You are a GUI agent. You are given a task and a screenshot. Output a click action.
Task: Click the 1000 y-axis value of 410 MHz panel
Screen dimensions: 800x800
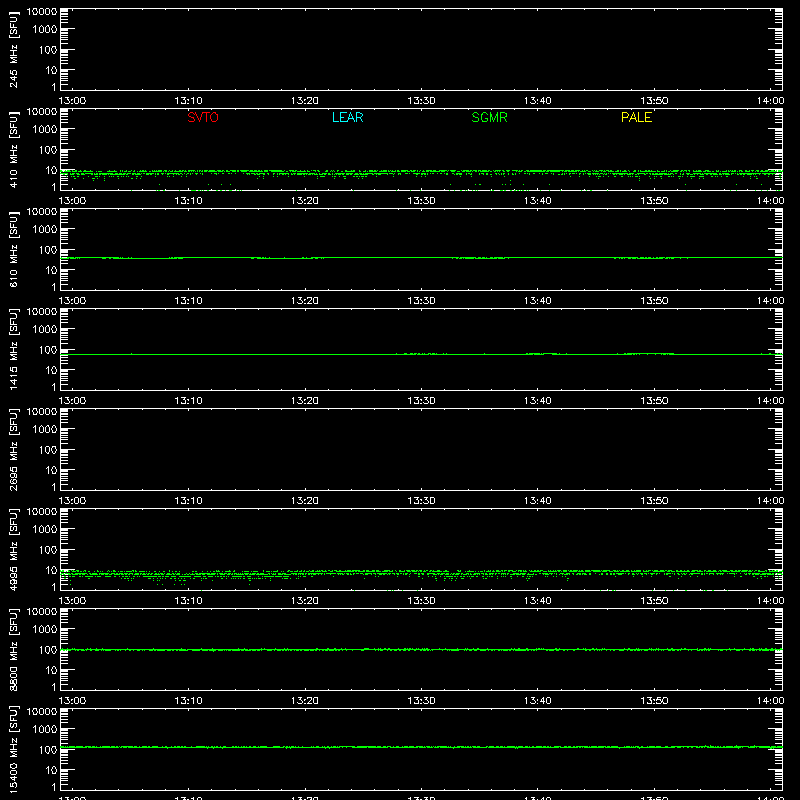tap(45, 130)
